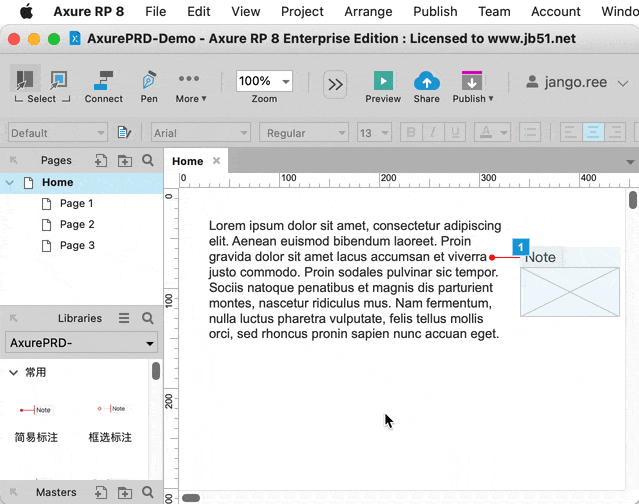Click the Lorem ipsum text paragraph
This screenshot has height=504, width=639.
click(355, 280)
